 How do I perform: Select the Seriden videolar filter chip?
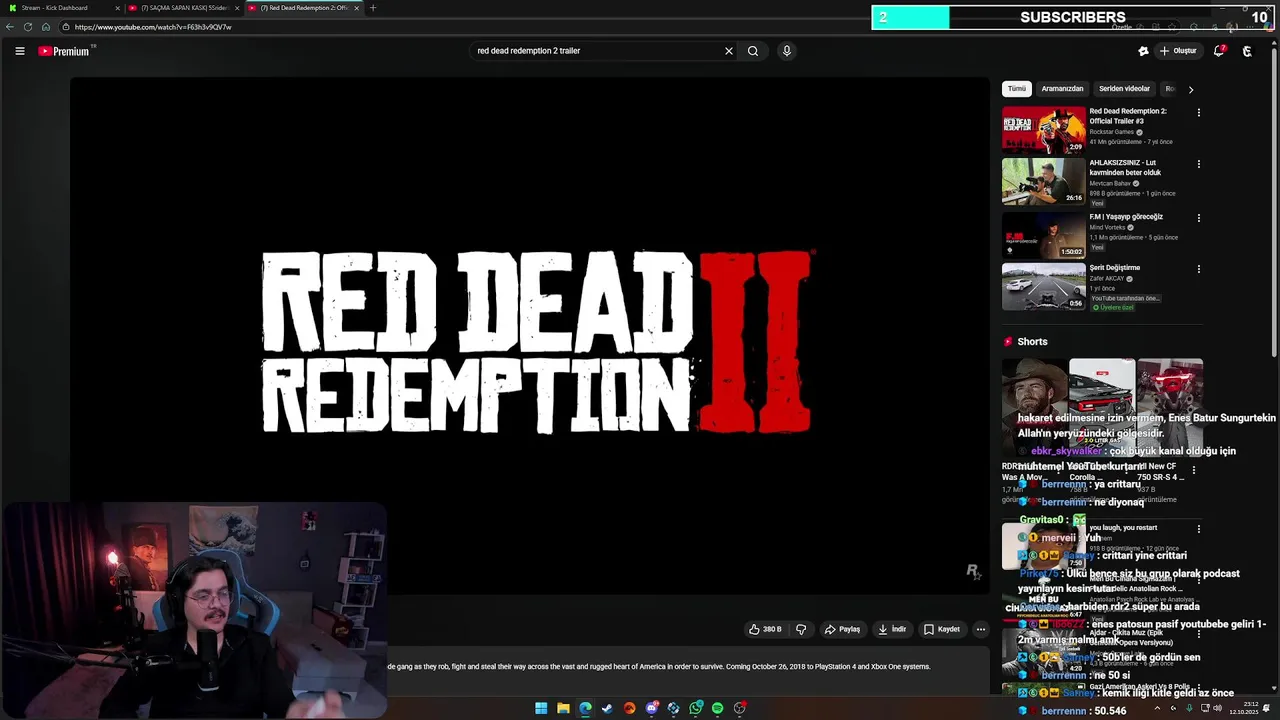(x=1124, y=89)
